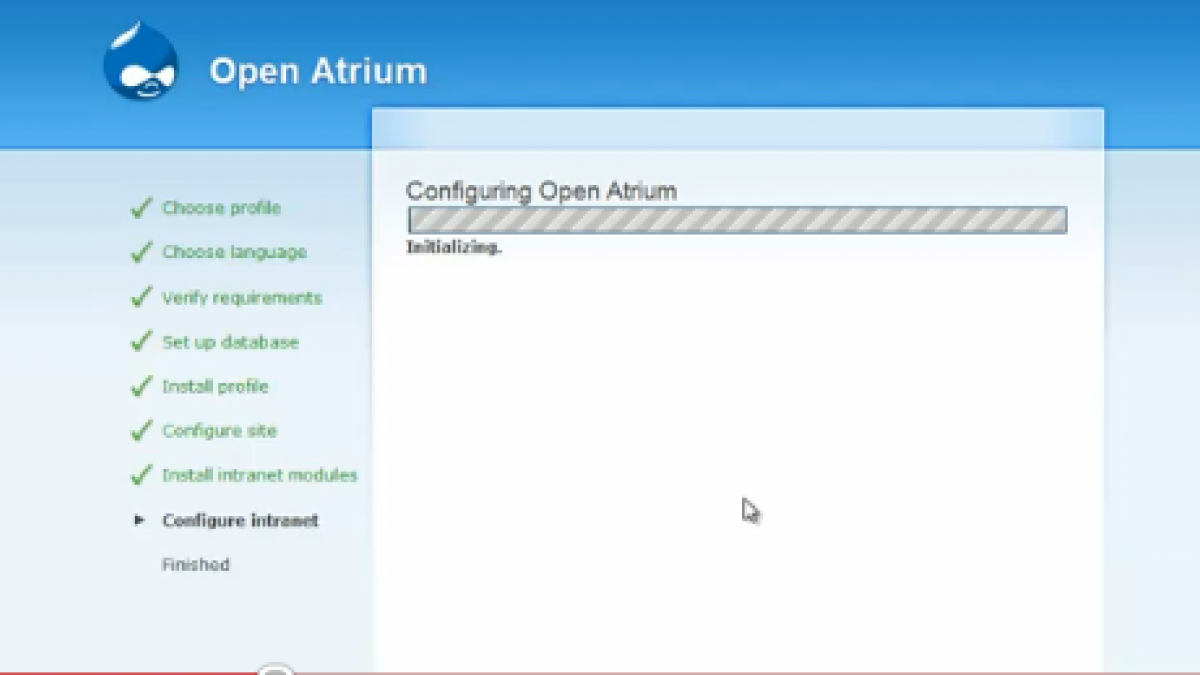Click the Drupal drop logo
The height and width of the screenshot is (675, 1200).
(140, 62)
